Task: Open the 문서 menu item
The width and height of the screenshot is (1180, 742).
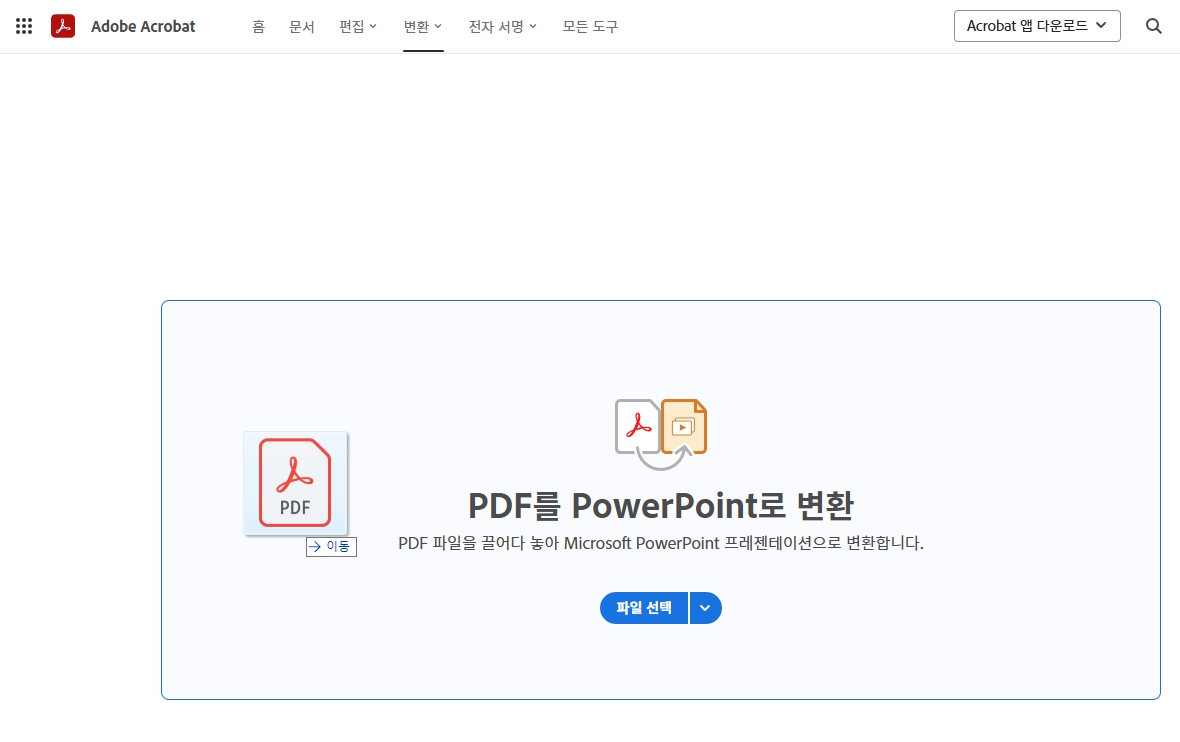Action: (302, 26)
